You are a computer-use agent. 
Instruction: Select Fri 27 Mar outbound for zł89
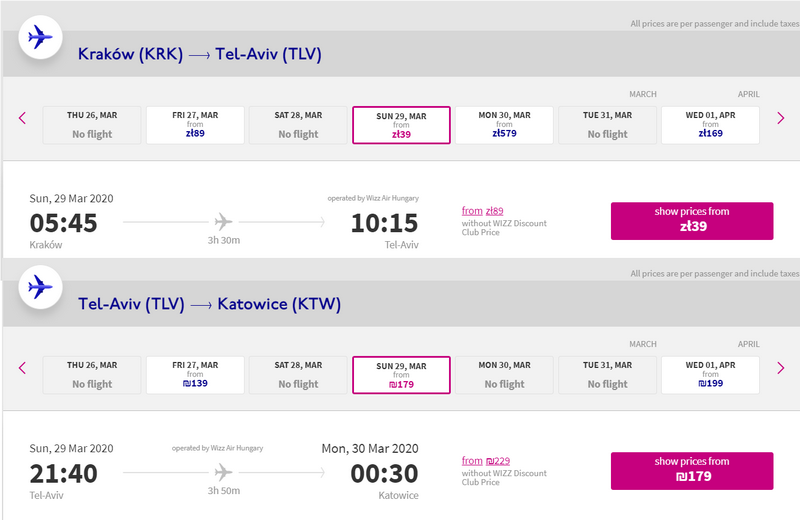(x=195, y=125)
